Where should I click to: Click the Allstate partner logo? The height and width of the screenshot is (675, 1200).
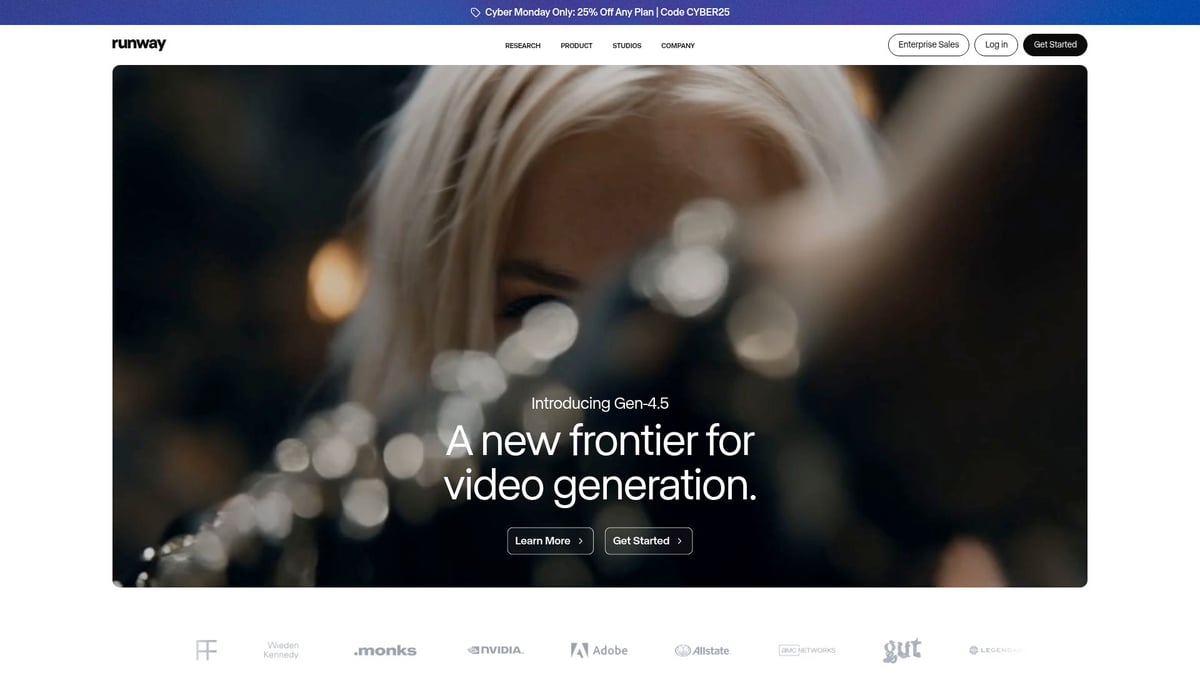703,649
